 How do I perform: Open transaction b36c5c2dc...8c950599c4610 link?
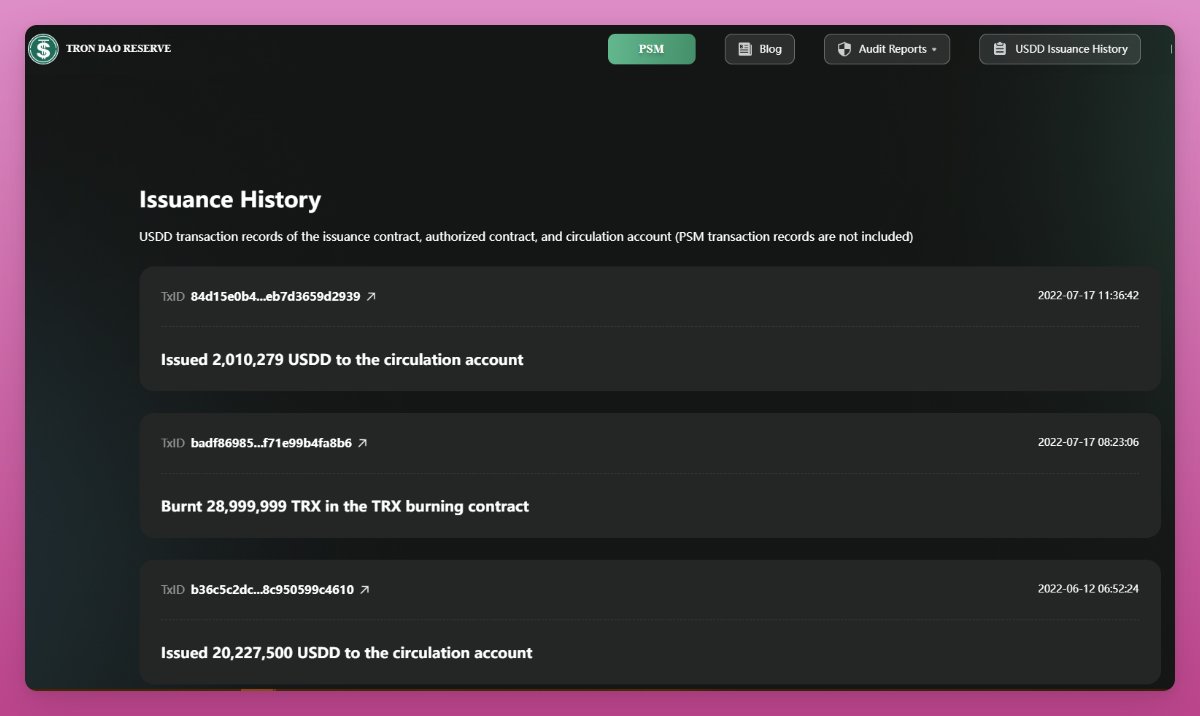pos(272,590)
